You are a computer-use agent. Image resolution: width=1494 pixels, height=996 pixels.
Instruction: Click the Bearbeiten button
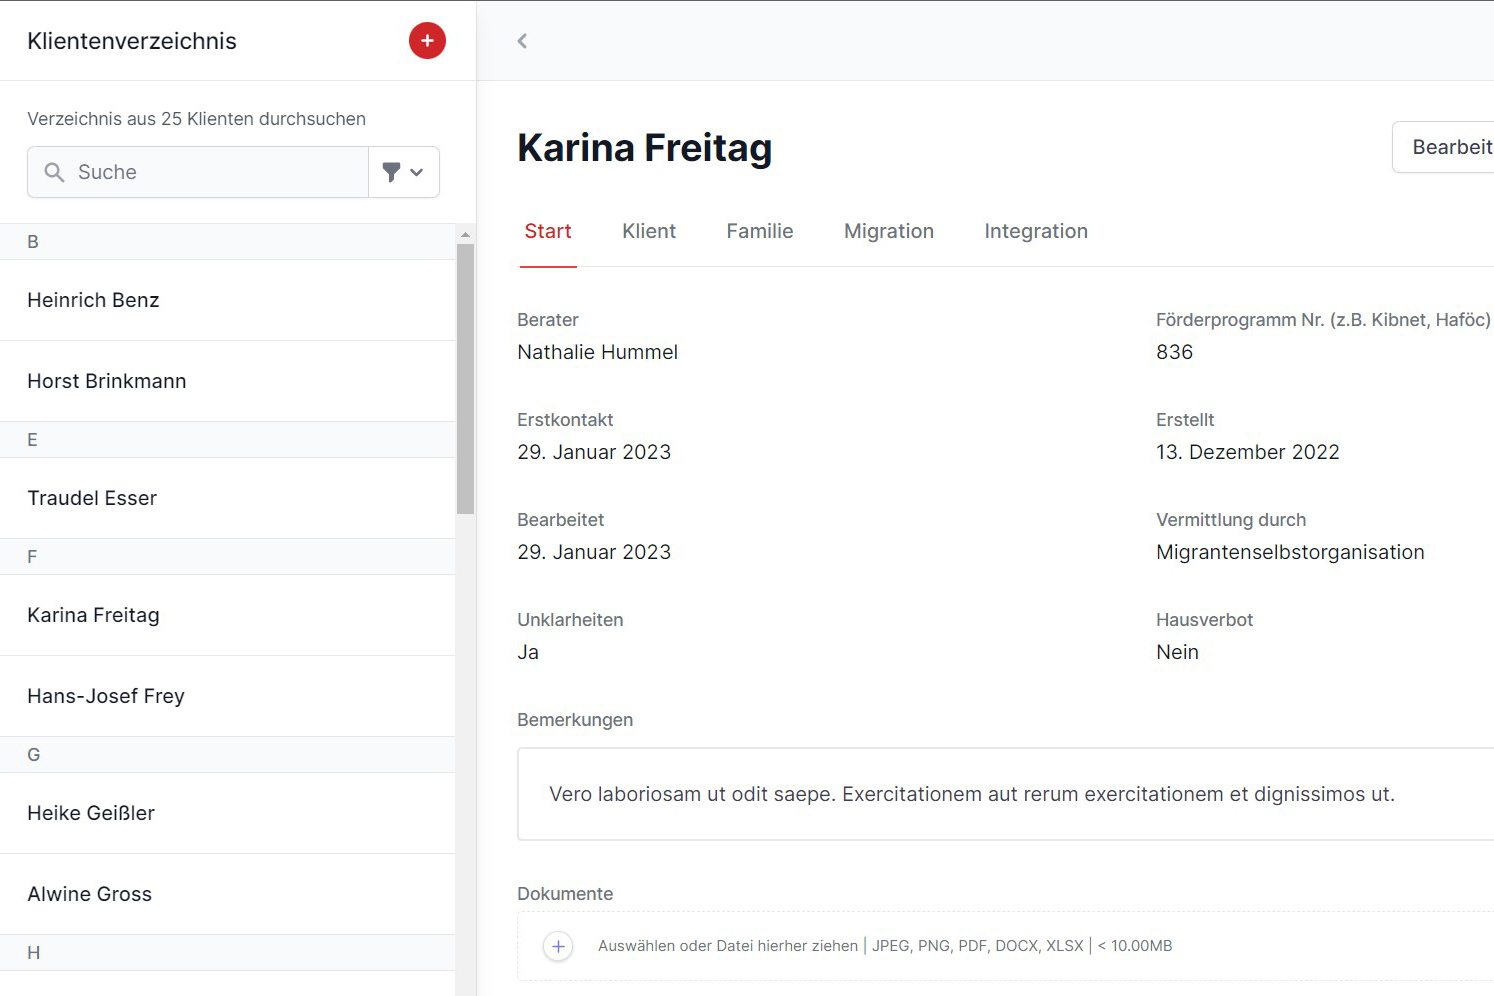tap(1450, 147)
